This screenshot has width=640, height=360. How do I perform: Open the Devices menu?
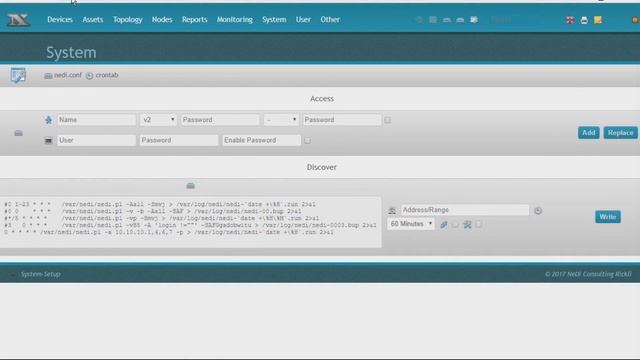(60, 20)
